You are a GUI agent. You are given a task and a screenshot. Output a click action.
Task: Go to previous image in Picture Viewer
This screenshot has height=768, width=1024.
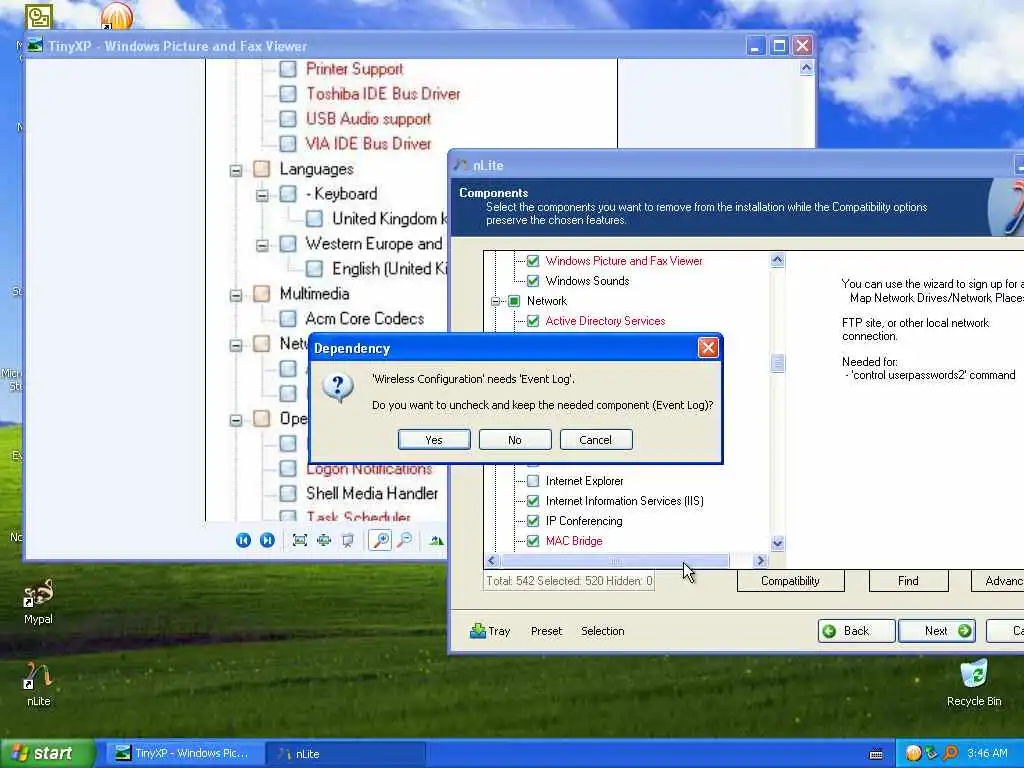point(243,540)
